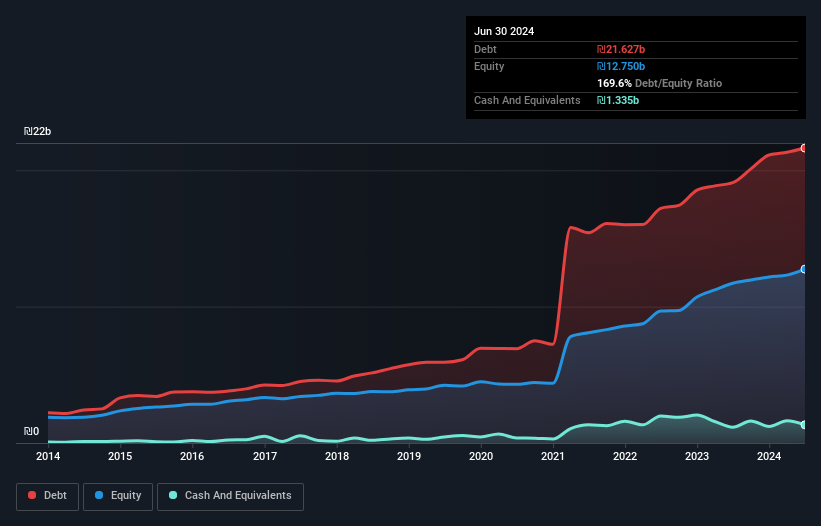Image resolution: width=821 pixels, height=526 pixels.
Task: Click the ₪21.627b debt value
Action: click(621, 49)
